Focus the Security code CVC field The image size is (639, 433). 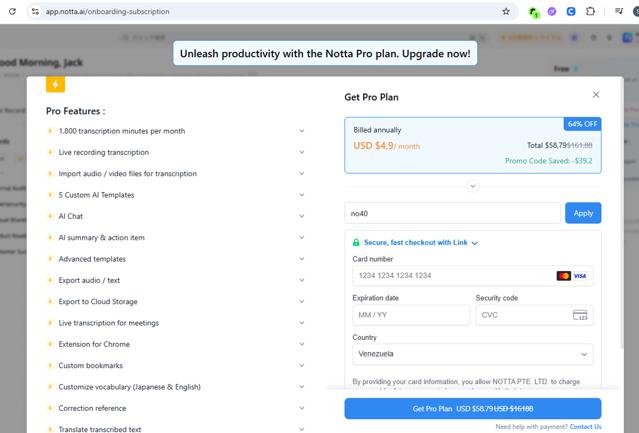(534, 315)
